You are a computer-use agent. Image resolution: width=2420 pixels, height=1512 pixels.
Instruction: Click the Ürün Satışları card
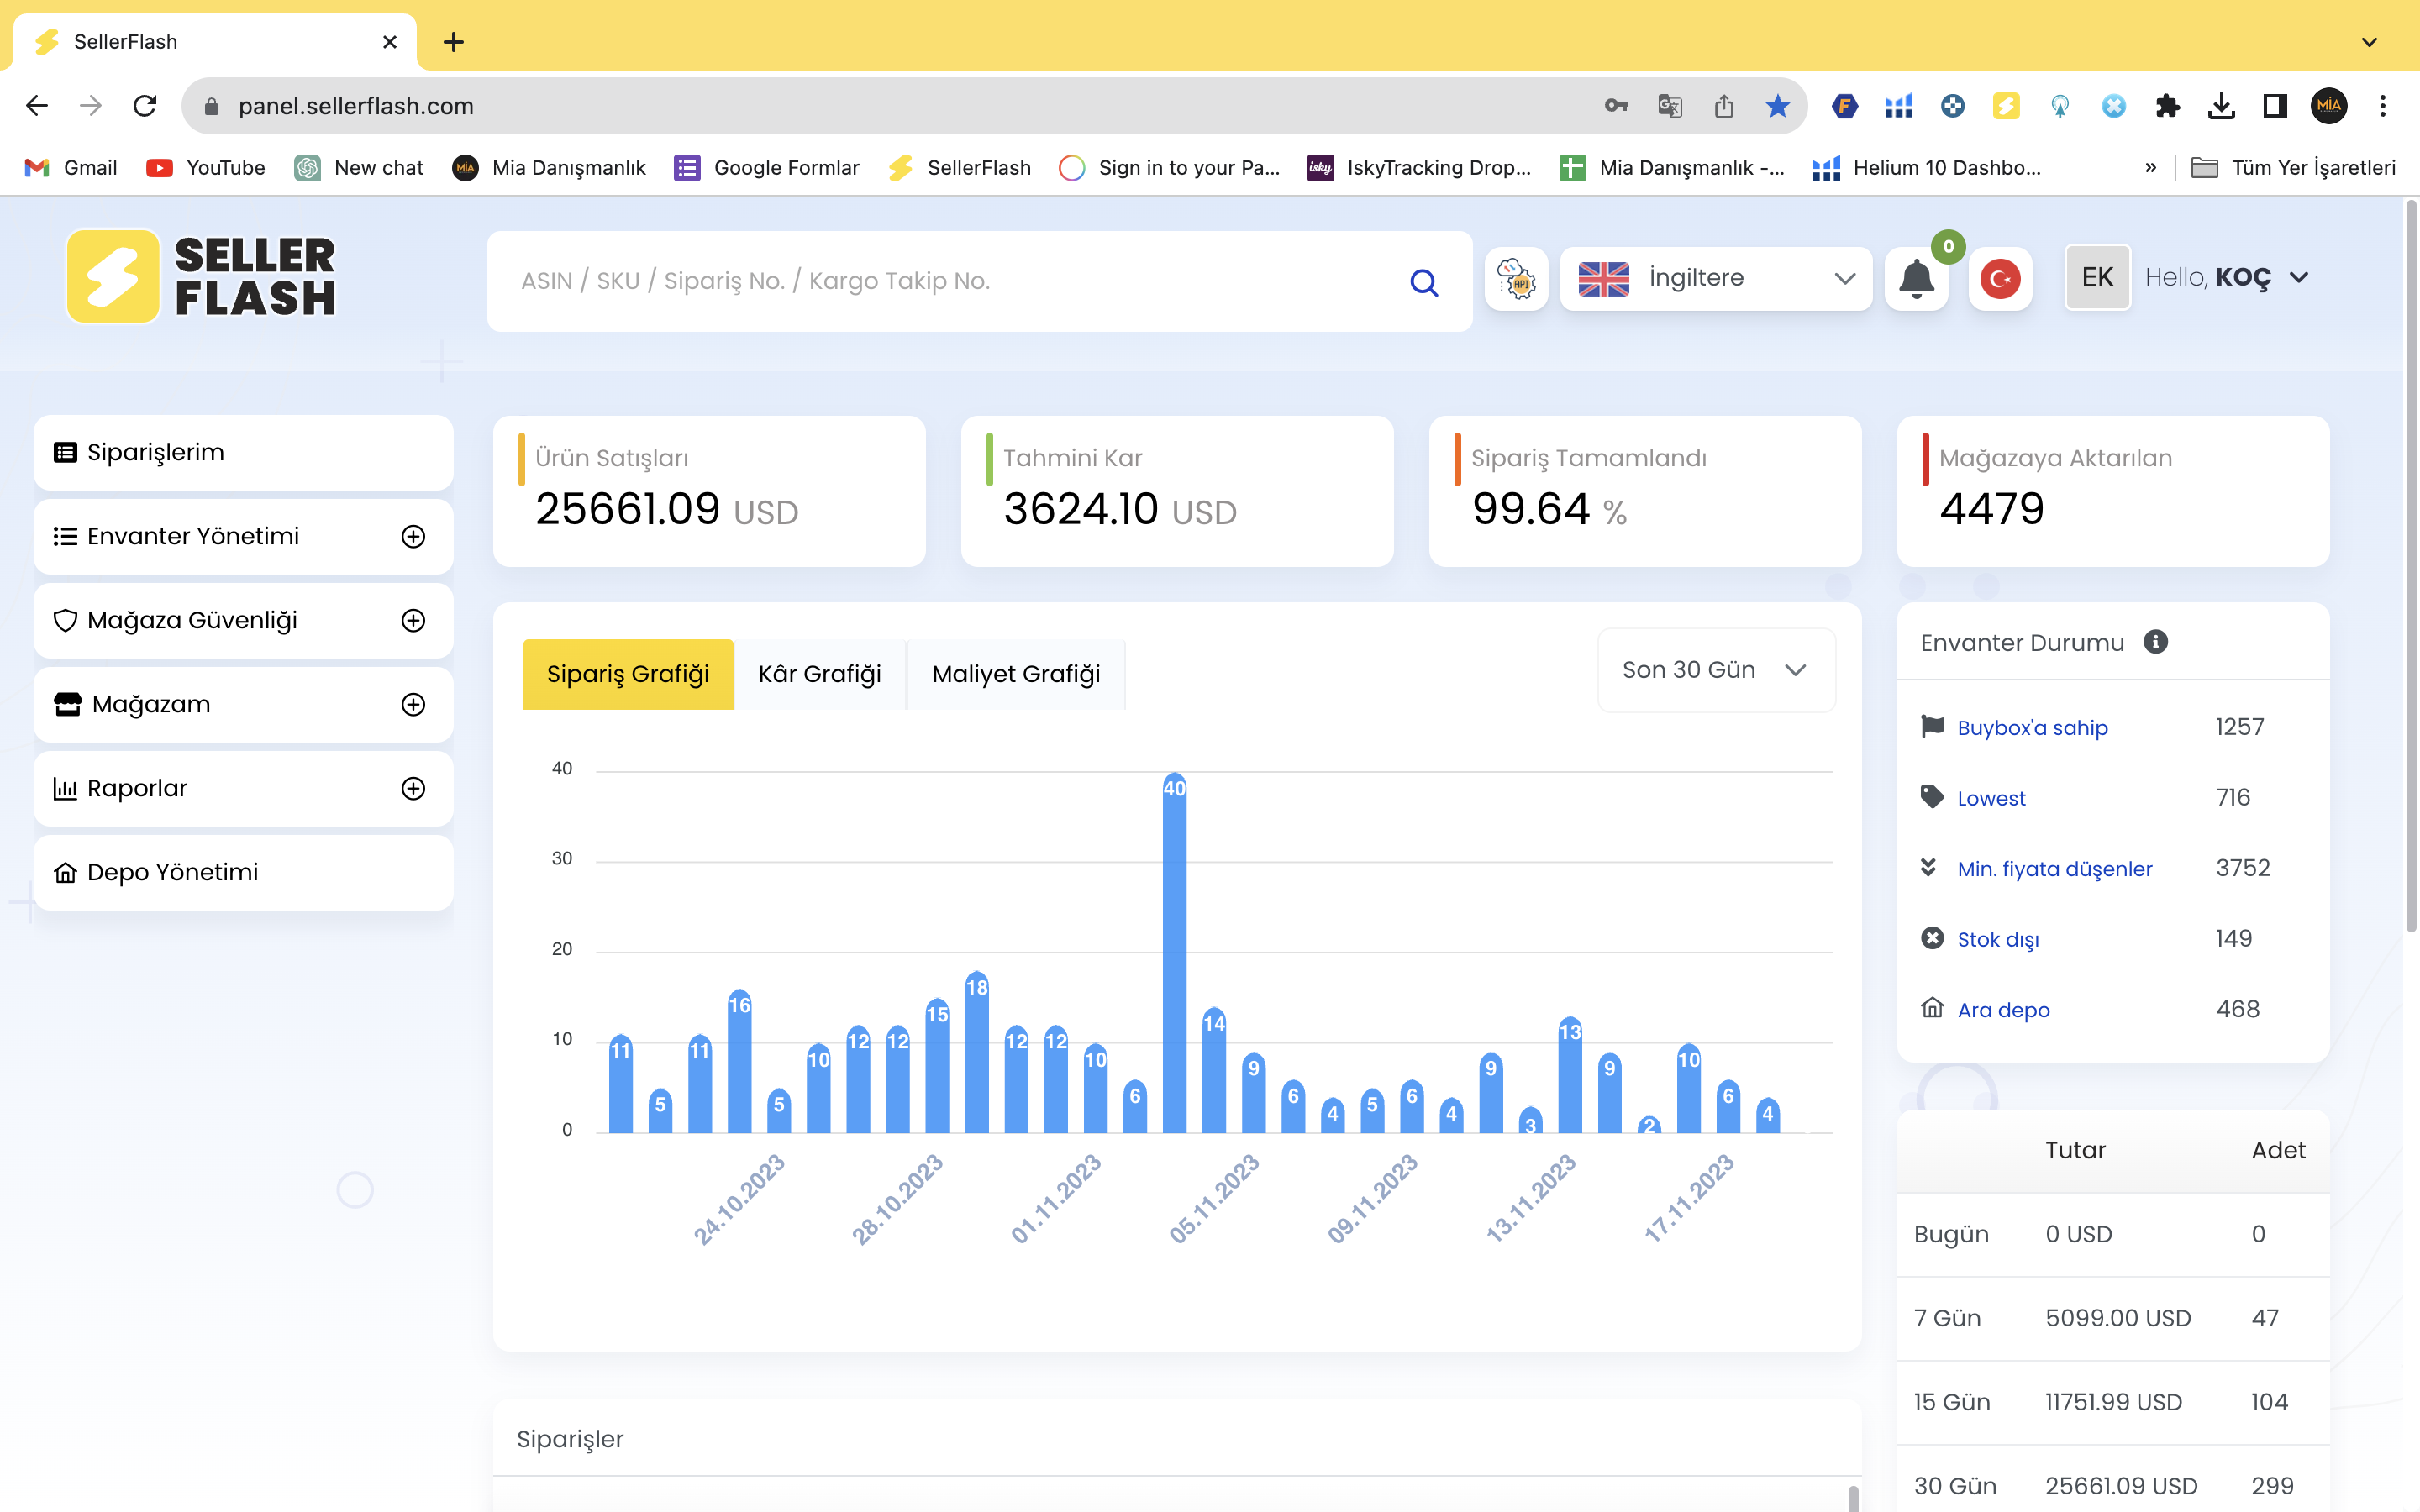(709, 492)
